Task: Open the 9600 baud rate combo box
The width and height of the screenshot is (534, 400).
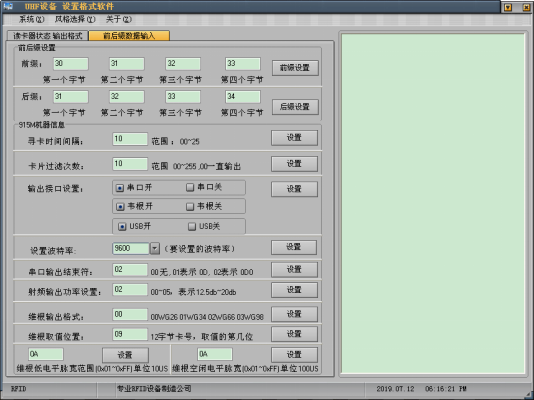Action: pyautogui.click(x=136, y=249)
